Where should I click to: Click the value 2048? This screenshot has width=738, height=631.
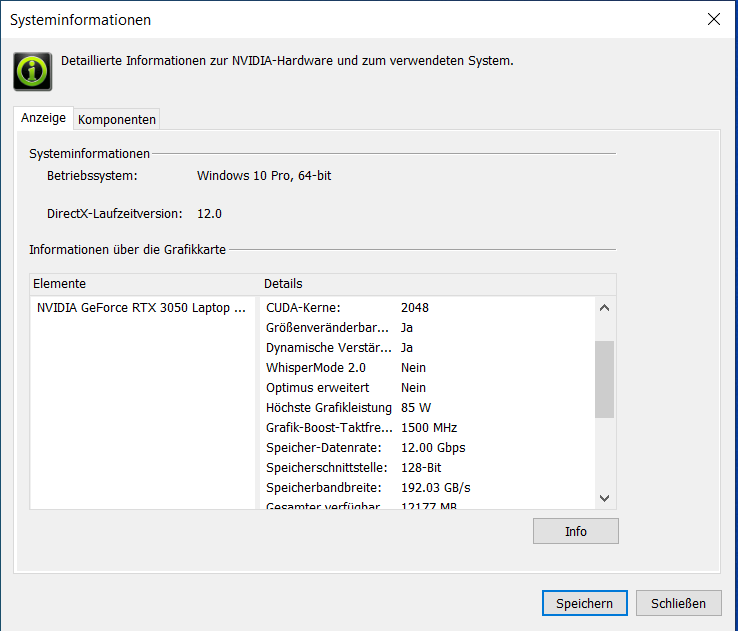pyautogui.click(x=415, y=308)
